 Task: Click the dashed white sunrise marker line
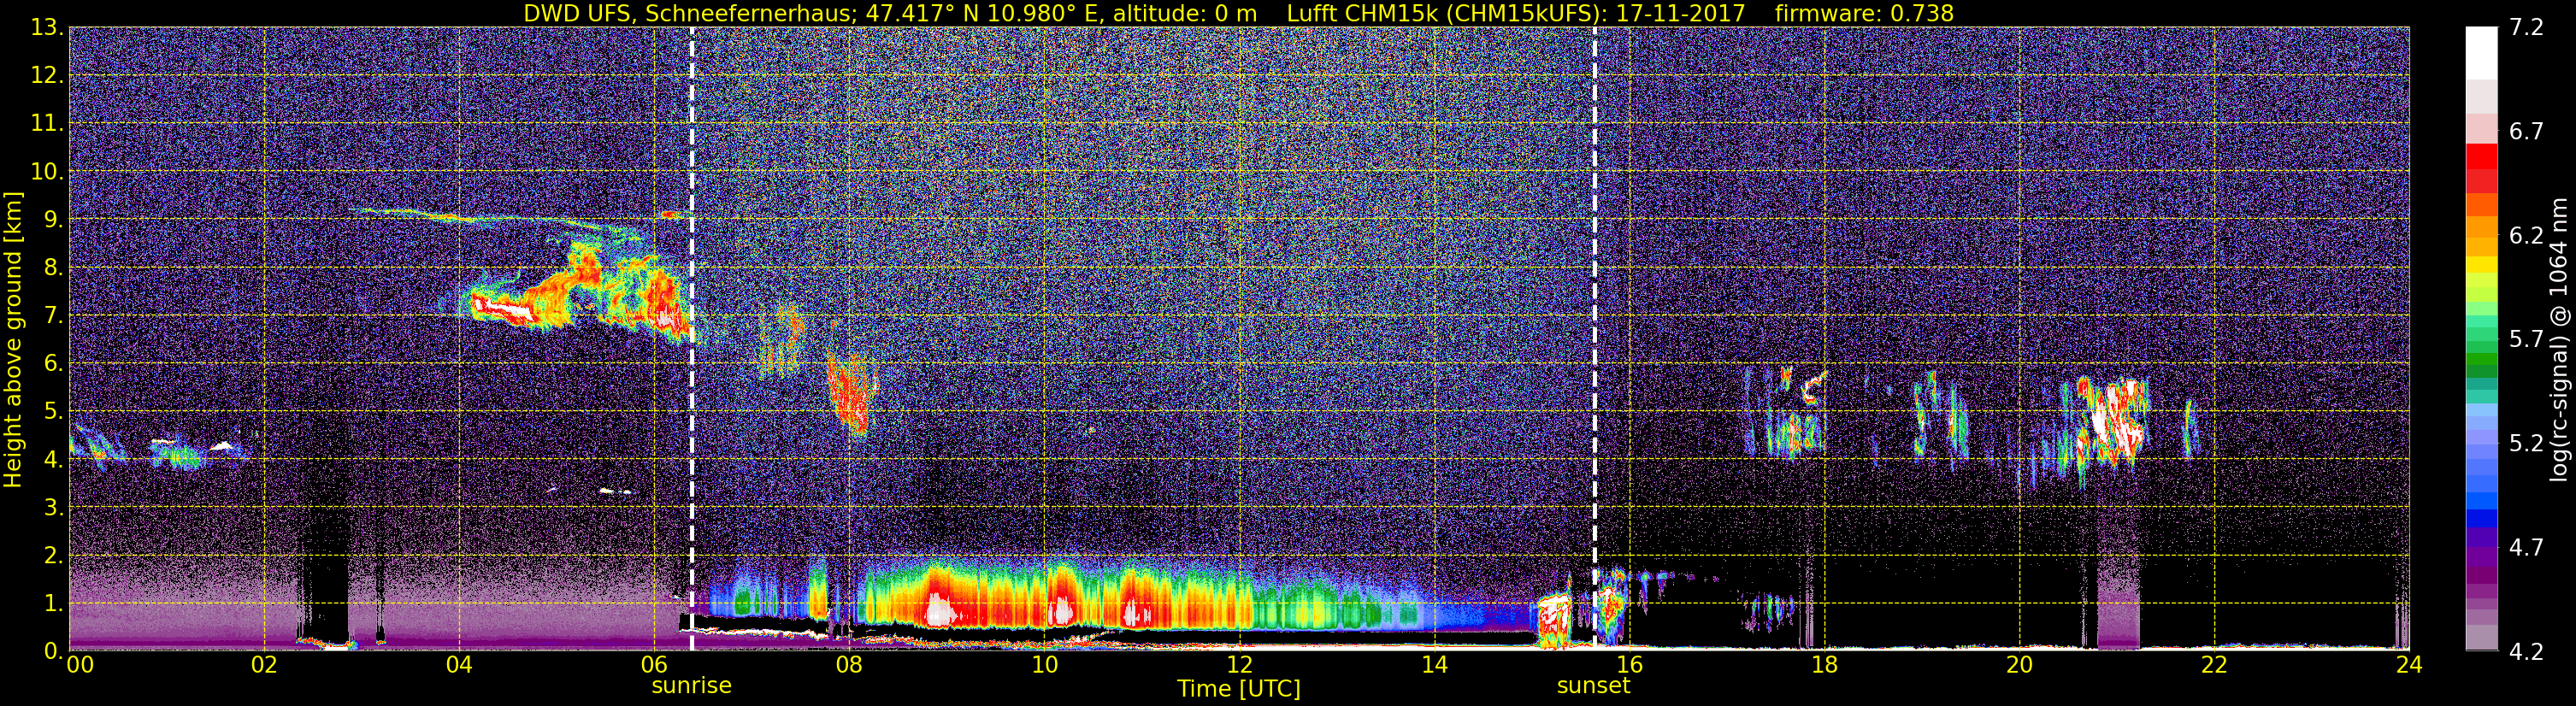pos(691,339)
